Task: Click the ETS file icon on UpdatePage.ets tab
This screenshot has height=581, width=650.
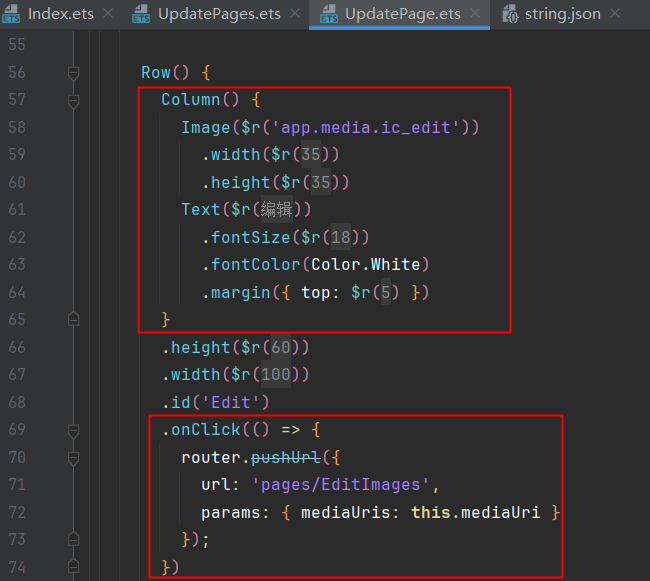Action: click(327, 14)
